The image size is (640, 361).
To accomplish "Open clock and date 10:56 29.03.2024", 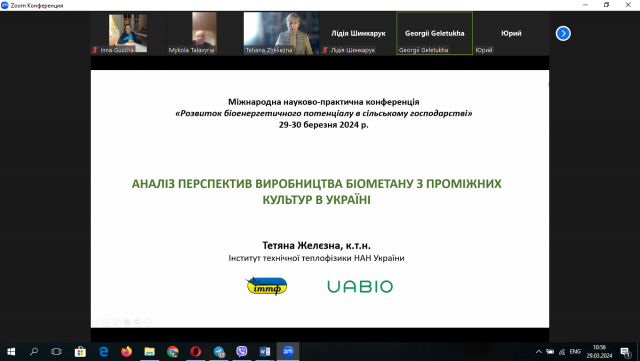I will [x=599, y=352].
